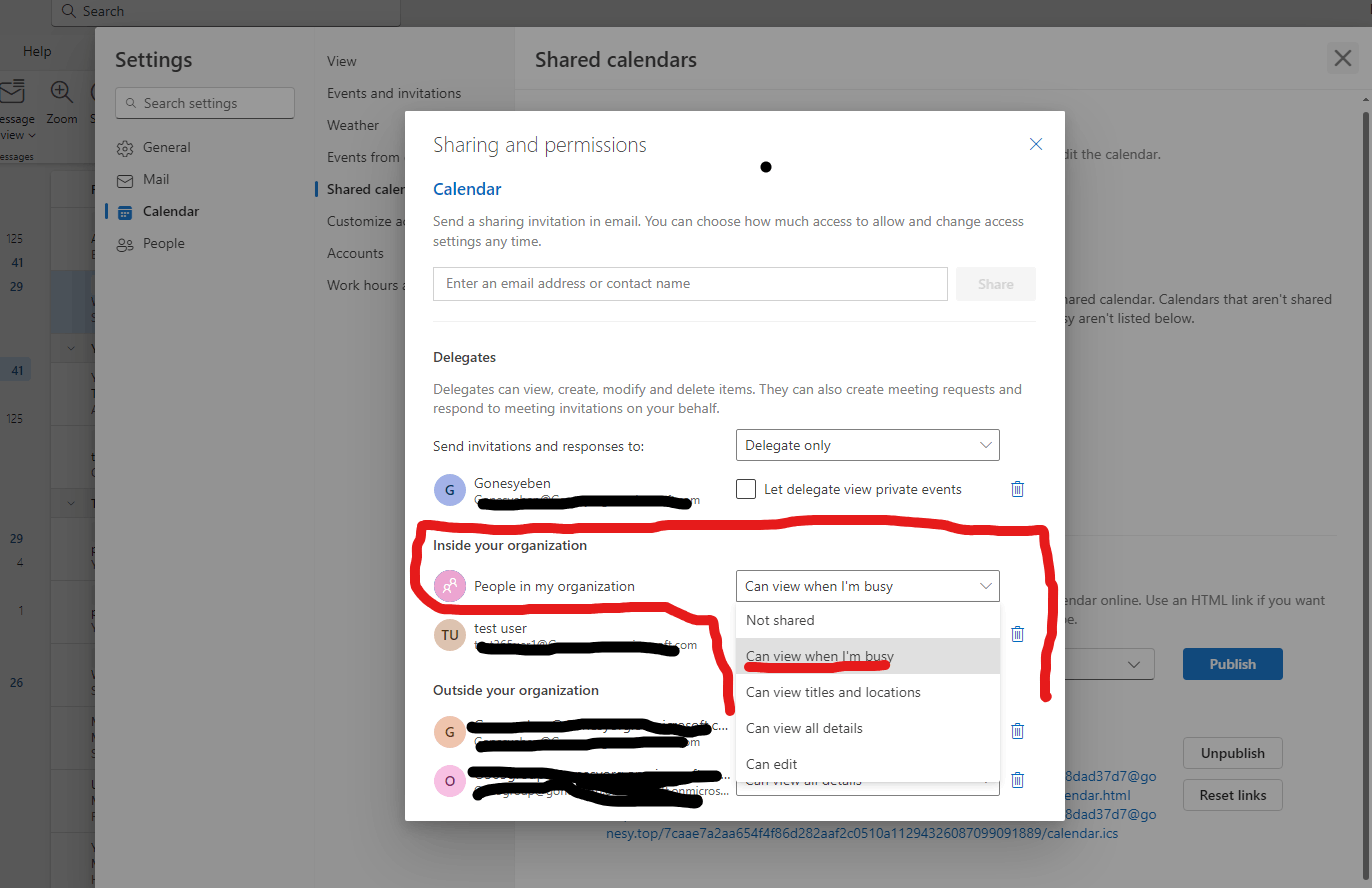Click People in my organization group avatar
The height and width of the screenshot is (888, 1372).
tap(450, 586)
